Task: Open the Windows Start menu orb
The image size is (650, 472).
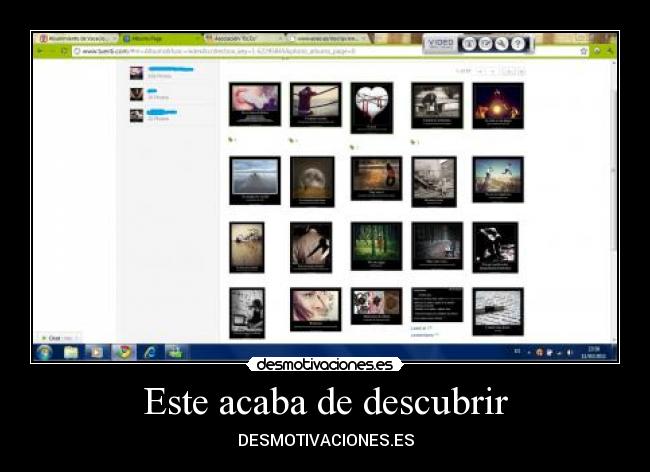Action: 44,352
